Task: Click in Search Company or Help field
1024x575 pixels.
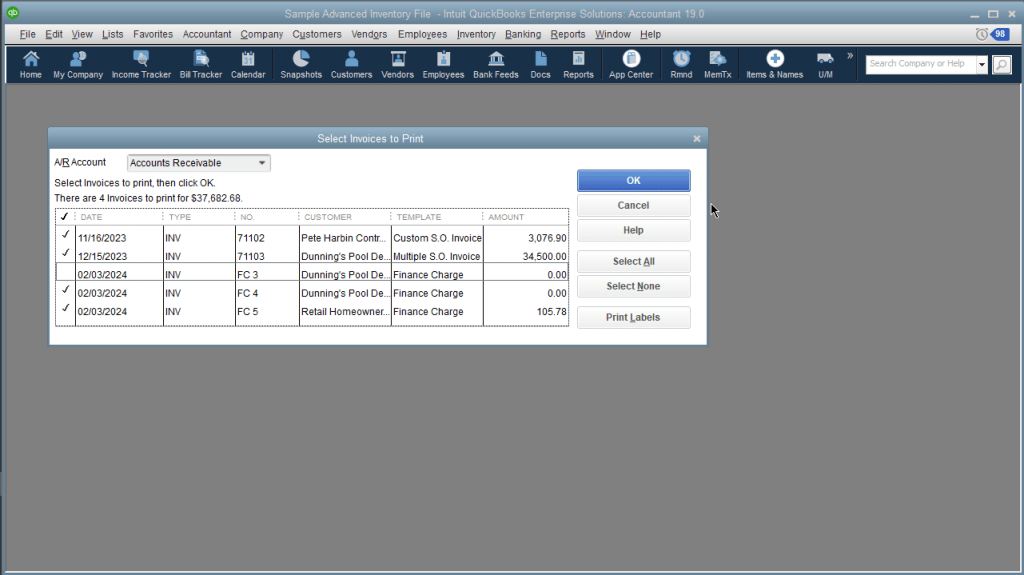Action: (x=920, y=64)
